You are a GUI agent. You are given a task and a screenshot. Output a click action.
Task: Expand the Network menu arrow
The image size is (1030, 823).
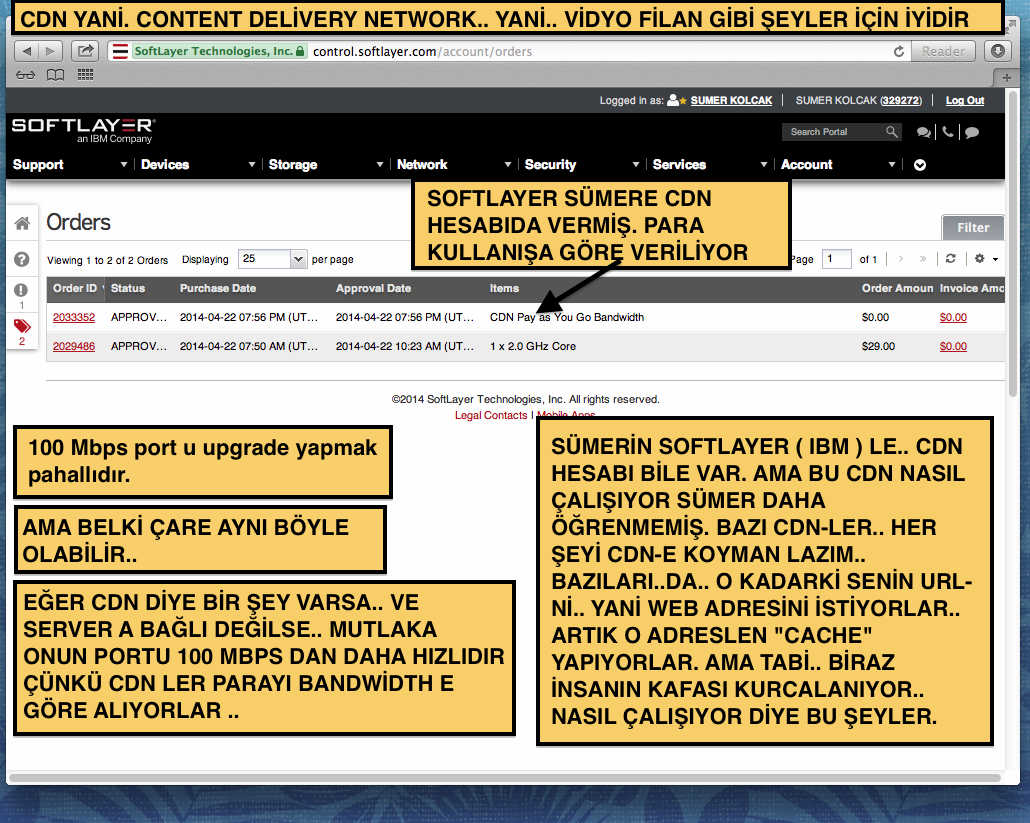[508, 164]
